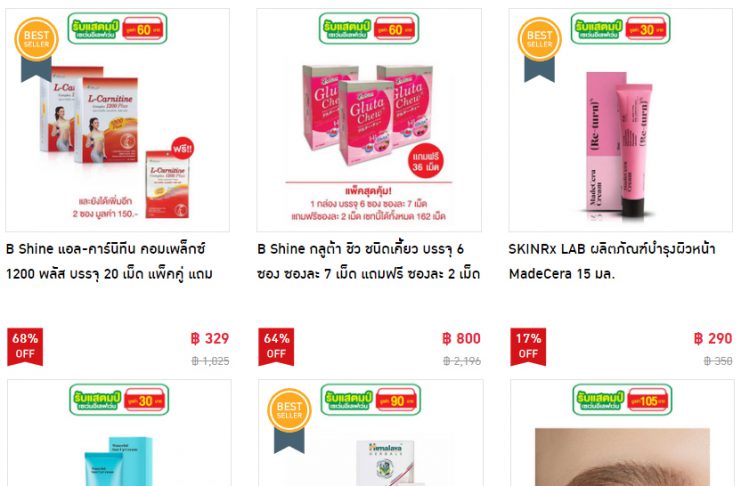Screen dimensions: 741x486
Task: Click the 90 stamp badge above the Himalaya product
Action: point(370,400)
